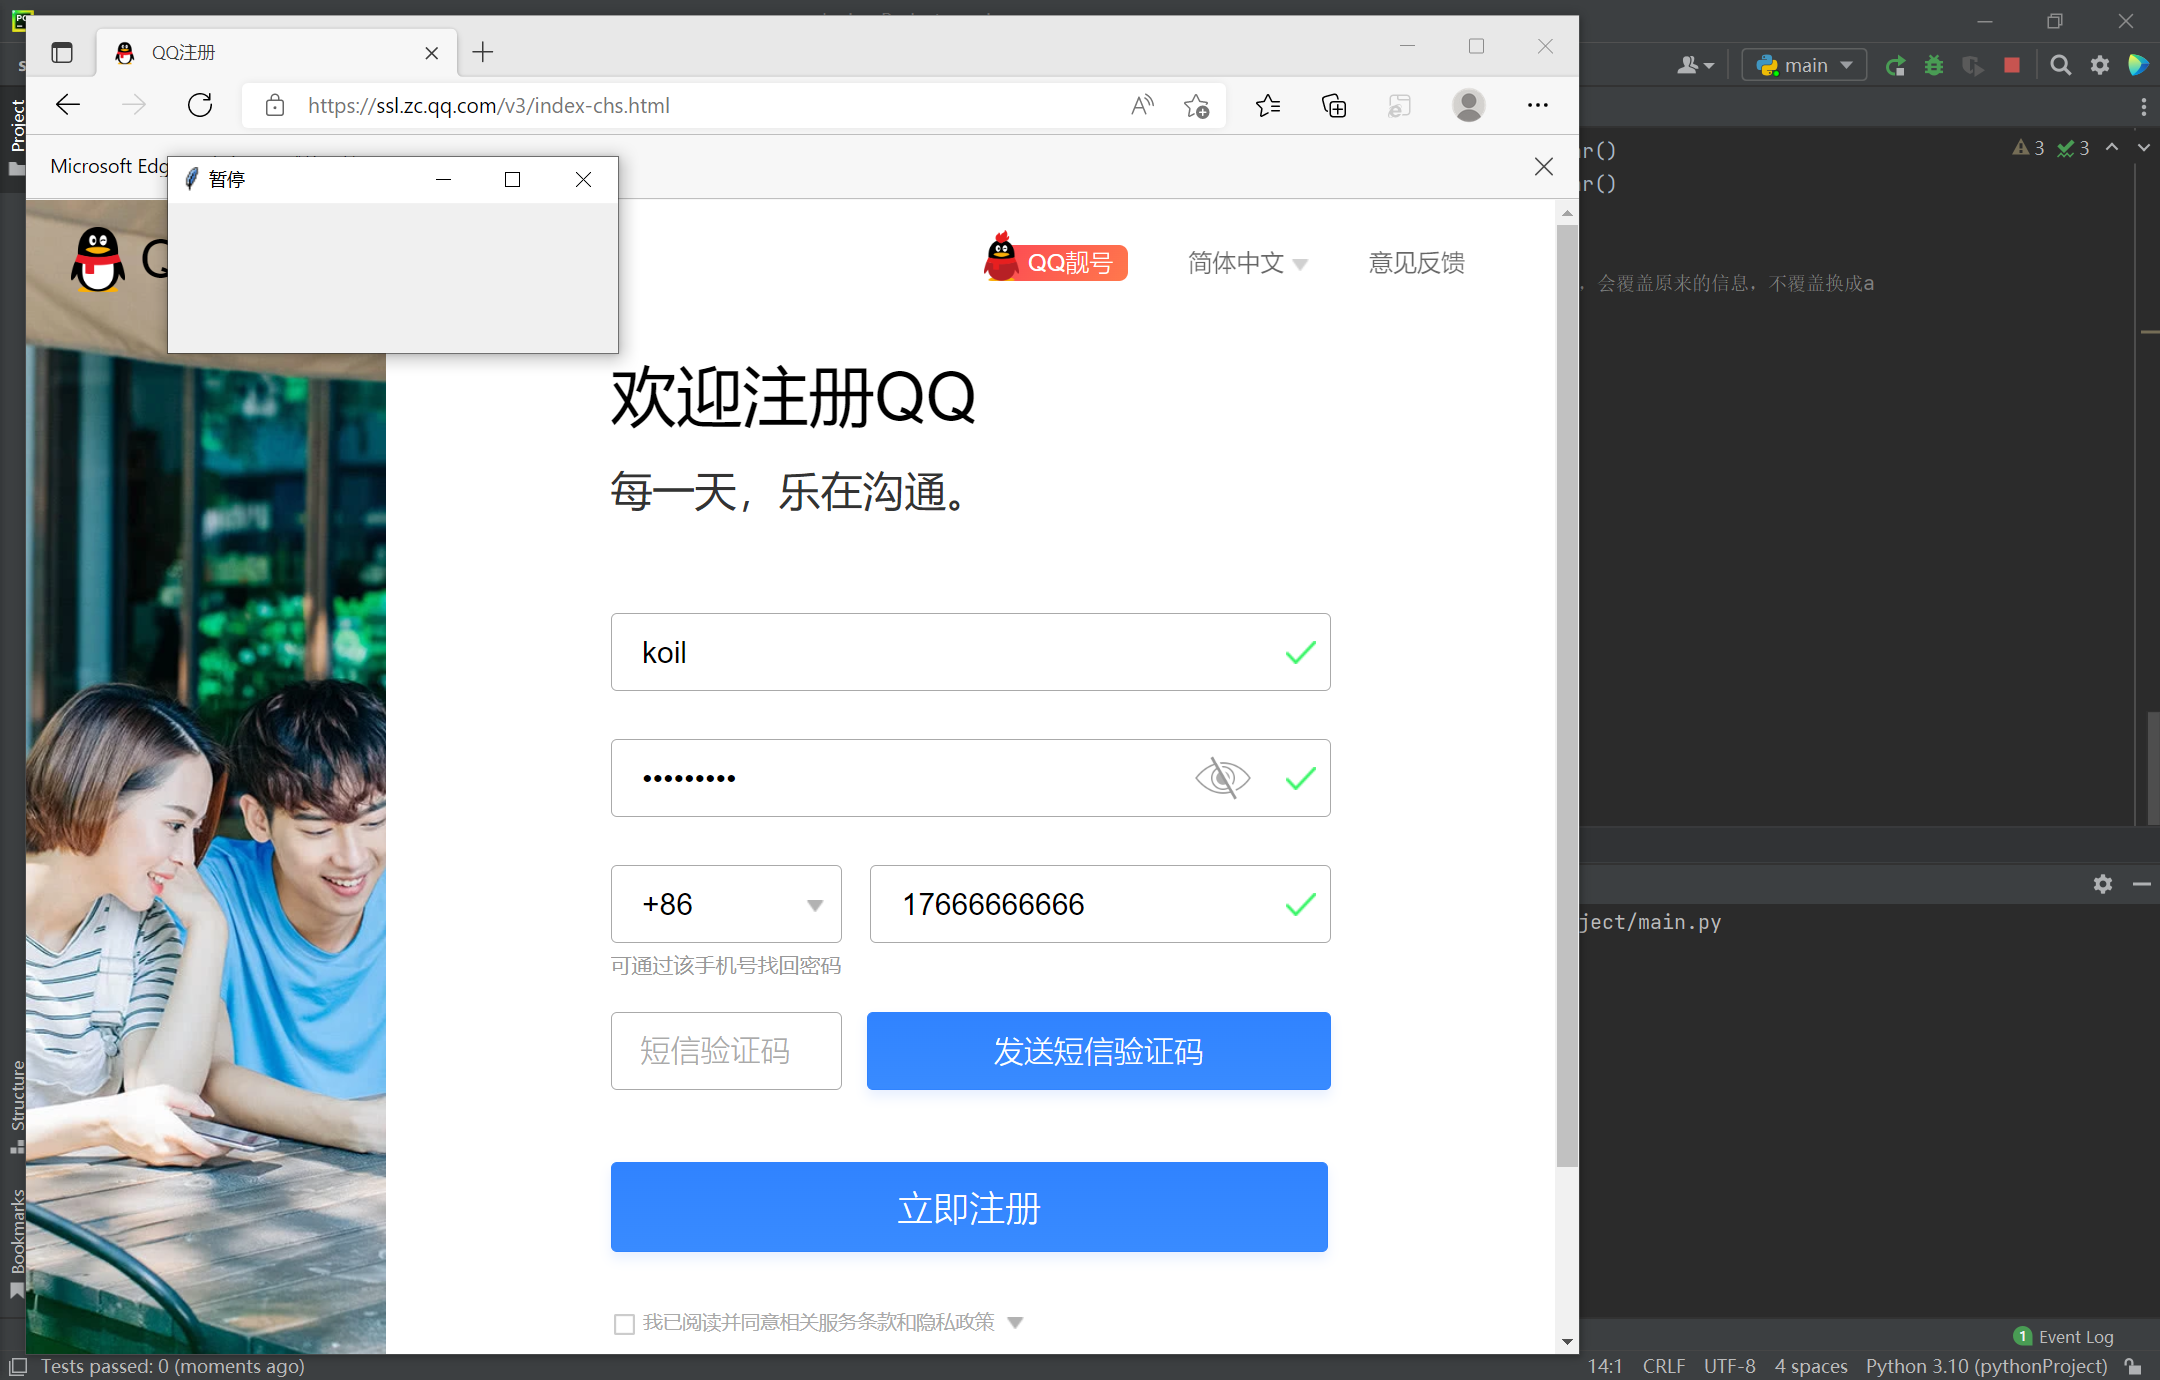Open the Edge profile avatar
Image resolution: width=2160 pixels, height=1380 pixels.
[1468, 105]
